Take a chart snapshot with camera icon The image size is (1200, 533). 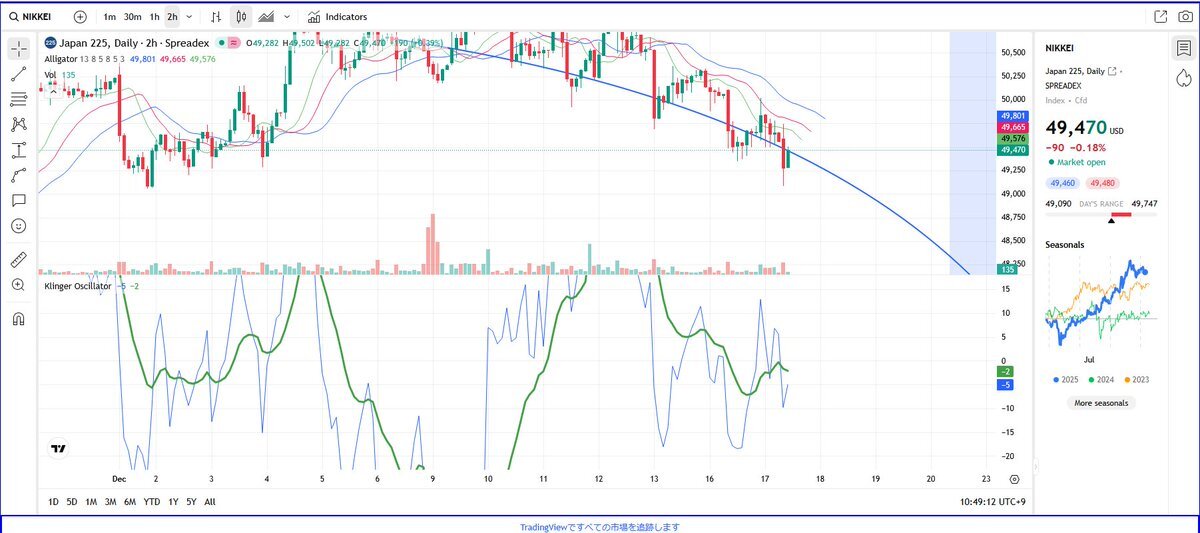pos(1185,17)
